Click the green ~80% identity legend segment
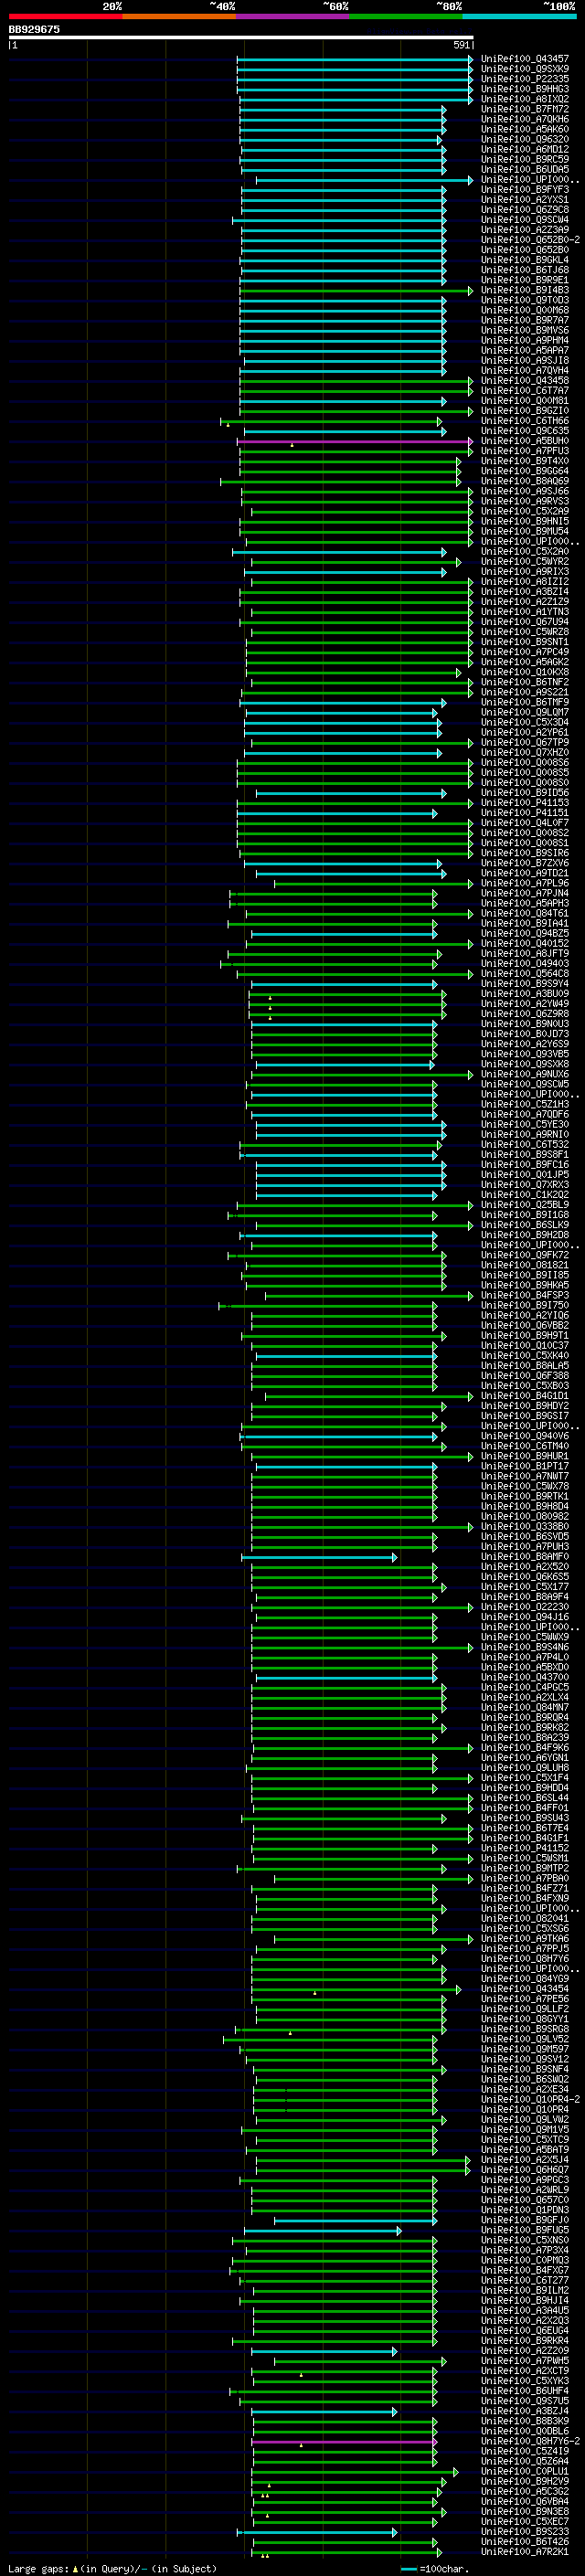Image resolution: width=585 pixels, height=2576 pixels. [406, 16]
